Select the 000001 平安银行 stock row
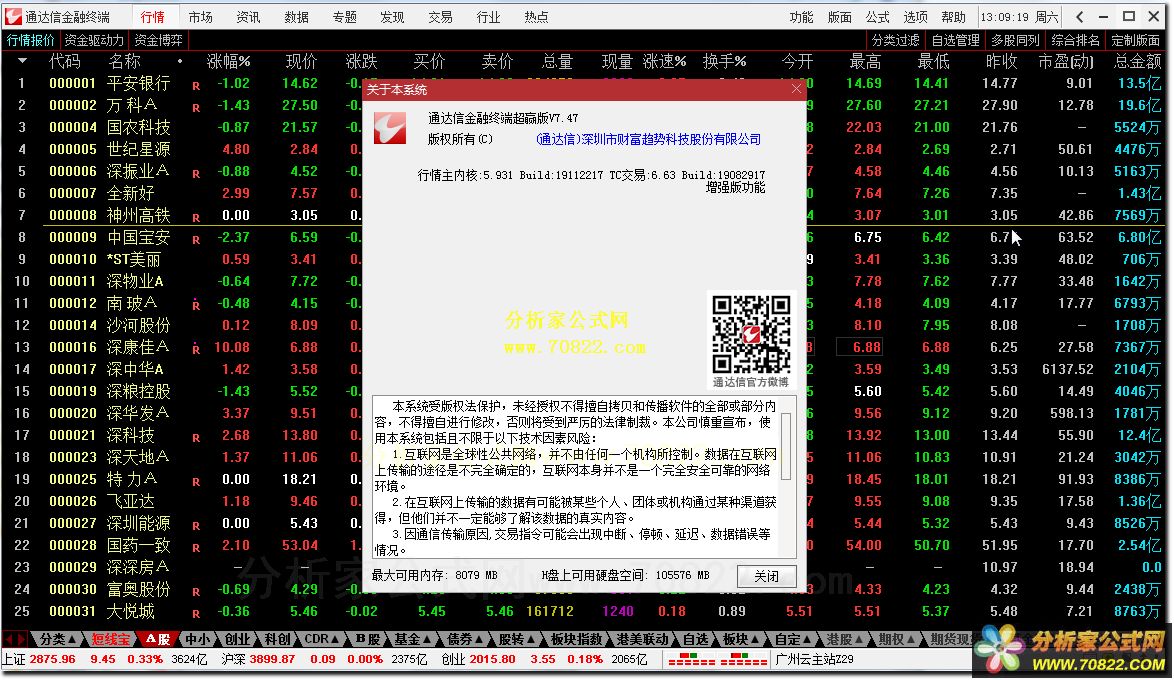This screenshot has width=1174, height=680. 584,84
